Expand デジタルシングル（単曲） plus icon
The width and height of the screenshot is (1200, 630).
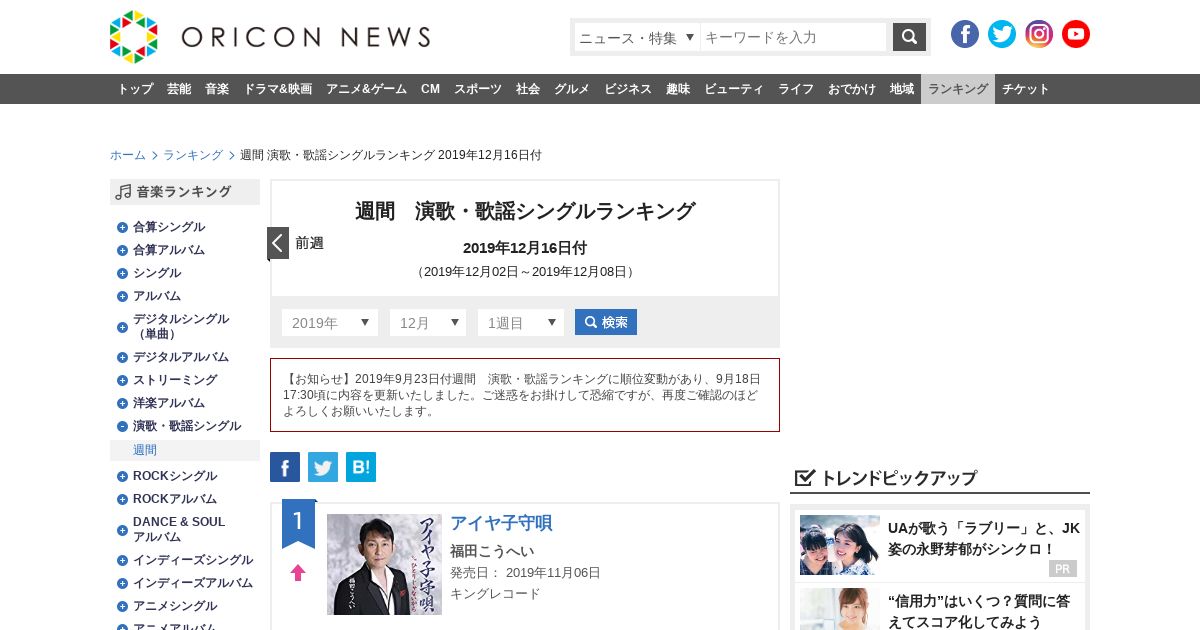click(x=122, y=327)
